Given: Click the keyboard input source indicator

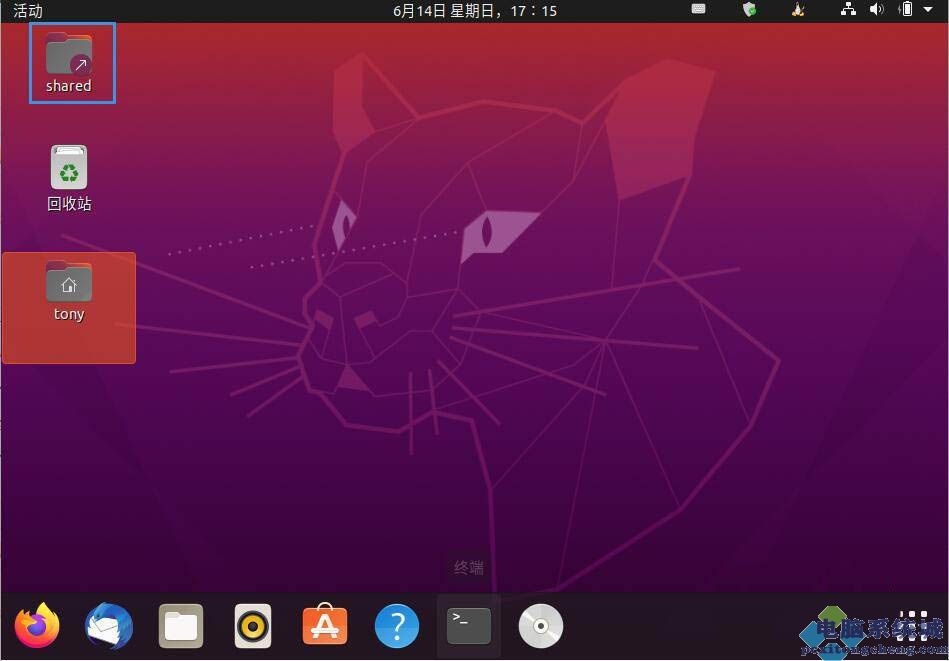Looking at the screenshot, I should tap(698, 10).
